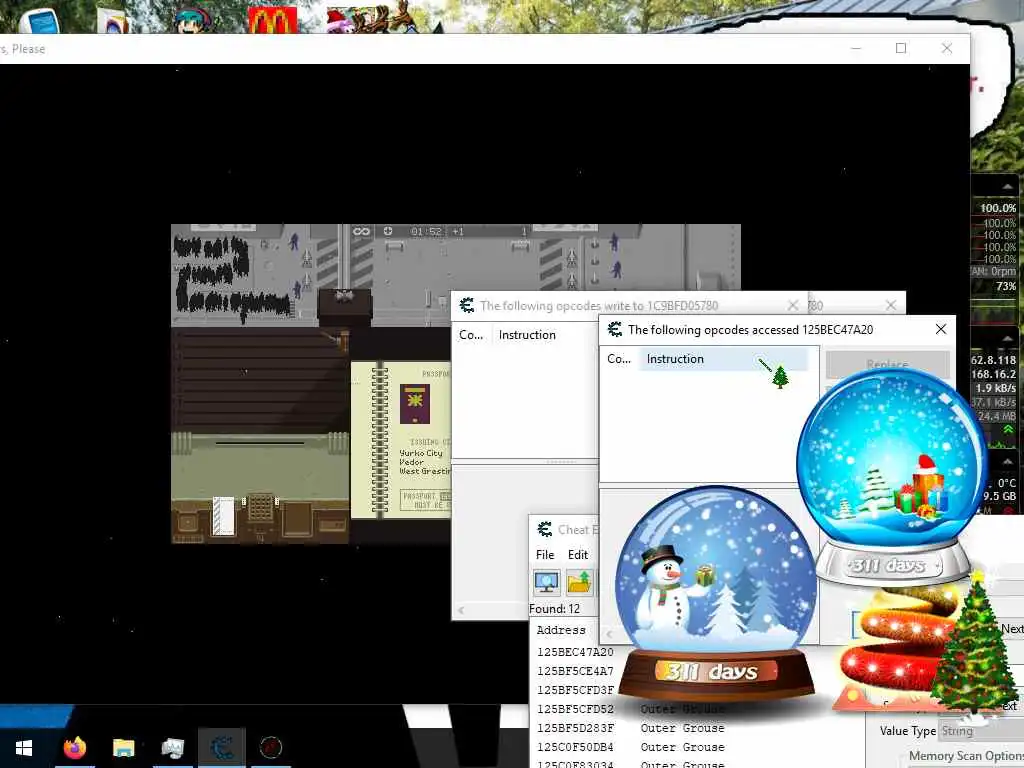Viewport: 1024px width, 768px height.
Task: Click the snowman snow globe countdown widget
Action: click(x=716, y=594)
